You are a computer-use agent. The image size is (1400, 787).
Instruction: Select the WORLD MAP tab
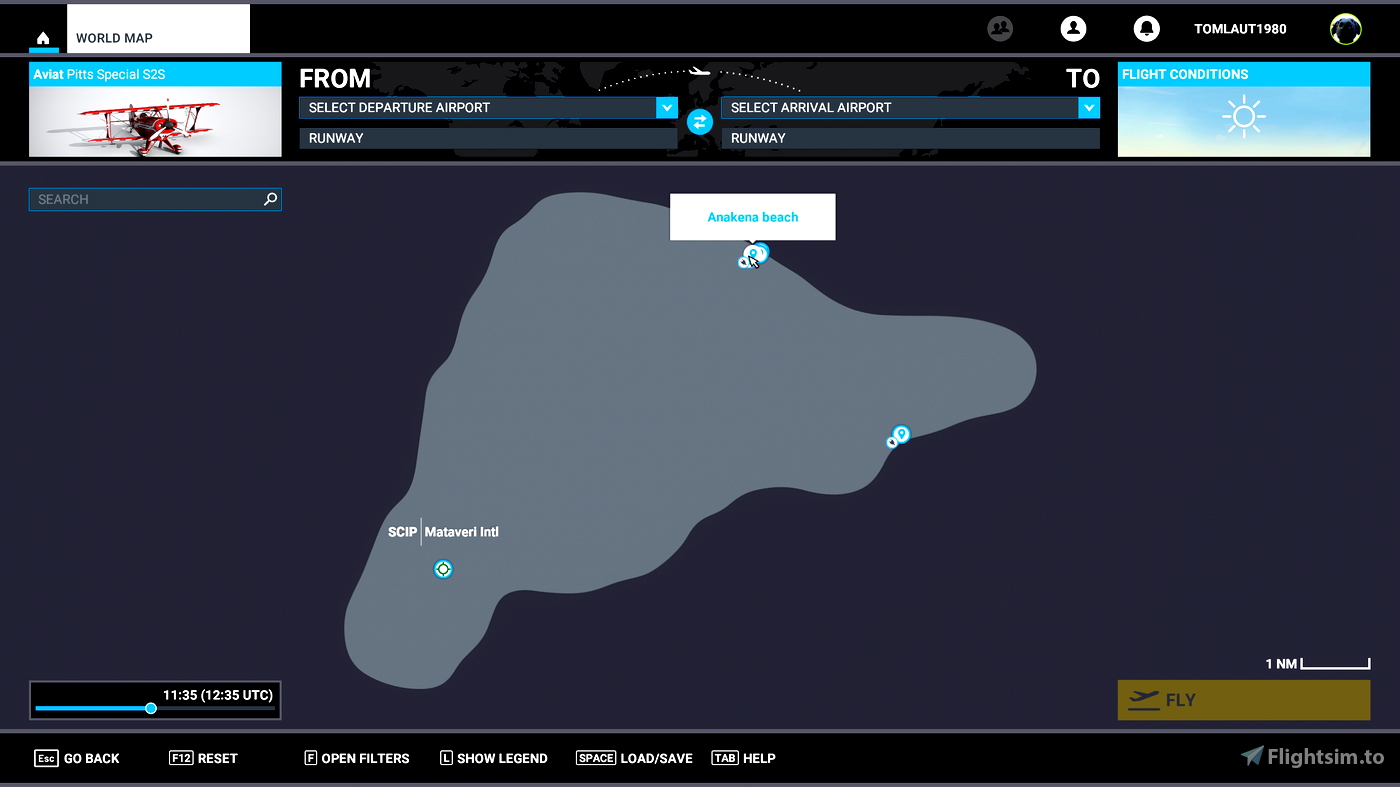pos(158,29)
